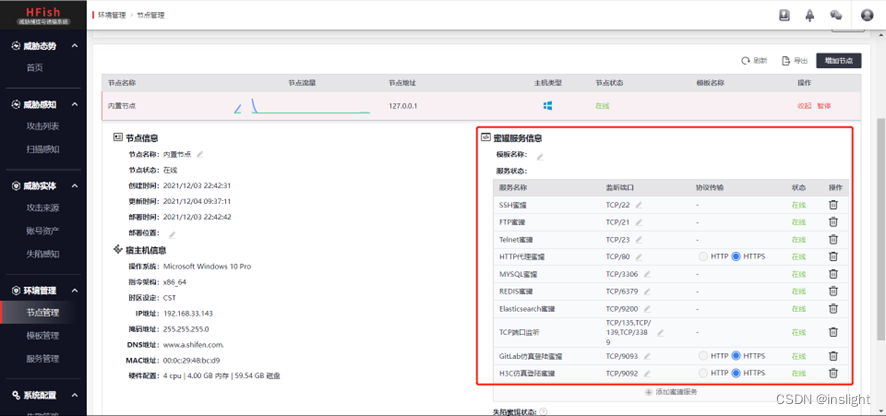Open the WeChat icon in header
886x416 pixels.
tap(836, 15)
